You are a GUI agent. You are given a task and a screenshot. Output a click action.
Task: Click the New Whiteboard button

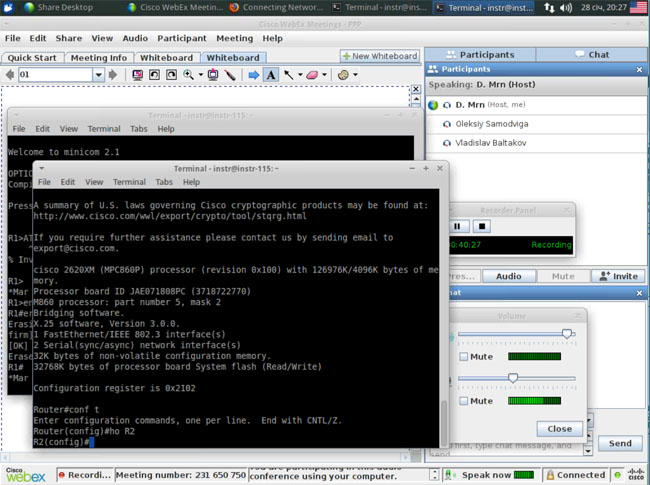tap(379, 56)
